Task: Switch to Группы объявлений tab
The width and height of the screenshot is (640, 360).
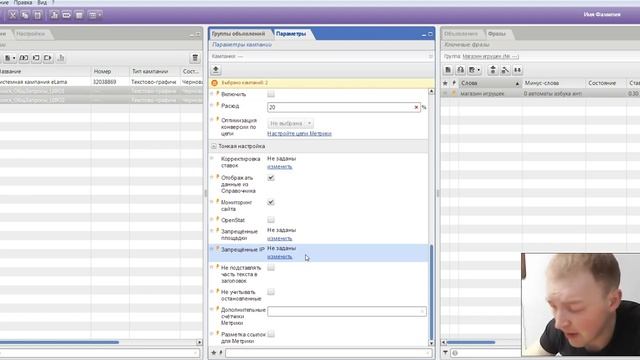Action: point(238,34)
